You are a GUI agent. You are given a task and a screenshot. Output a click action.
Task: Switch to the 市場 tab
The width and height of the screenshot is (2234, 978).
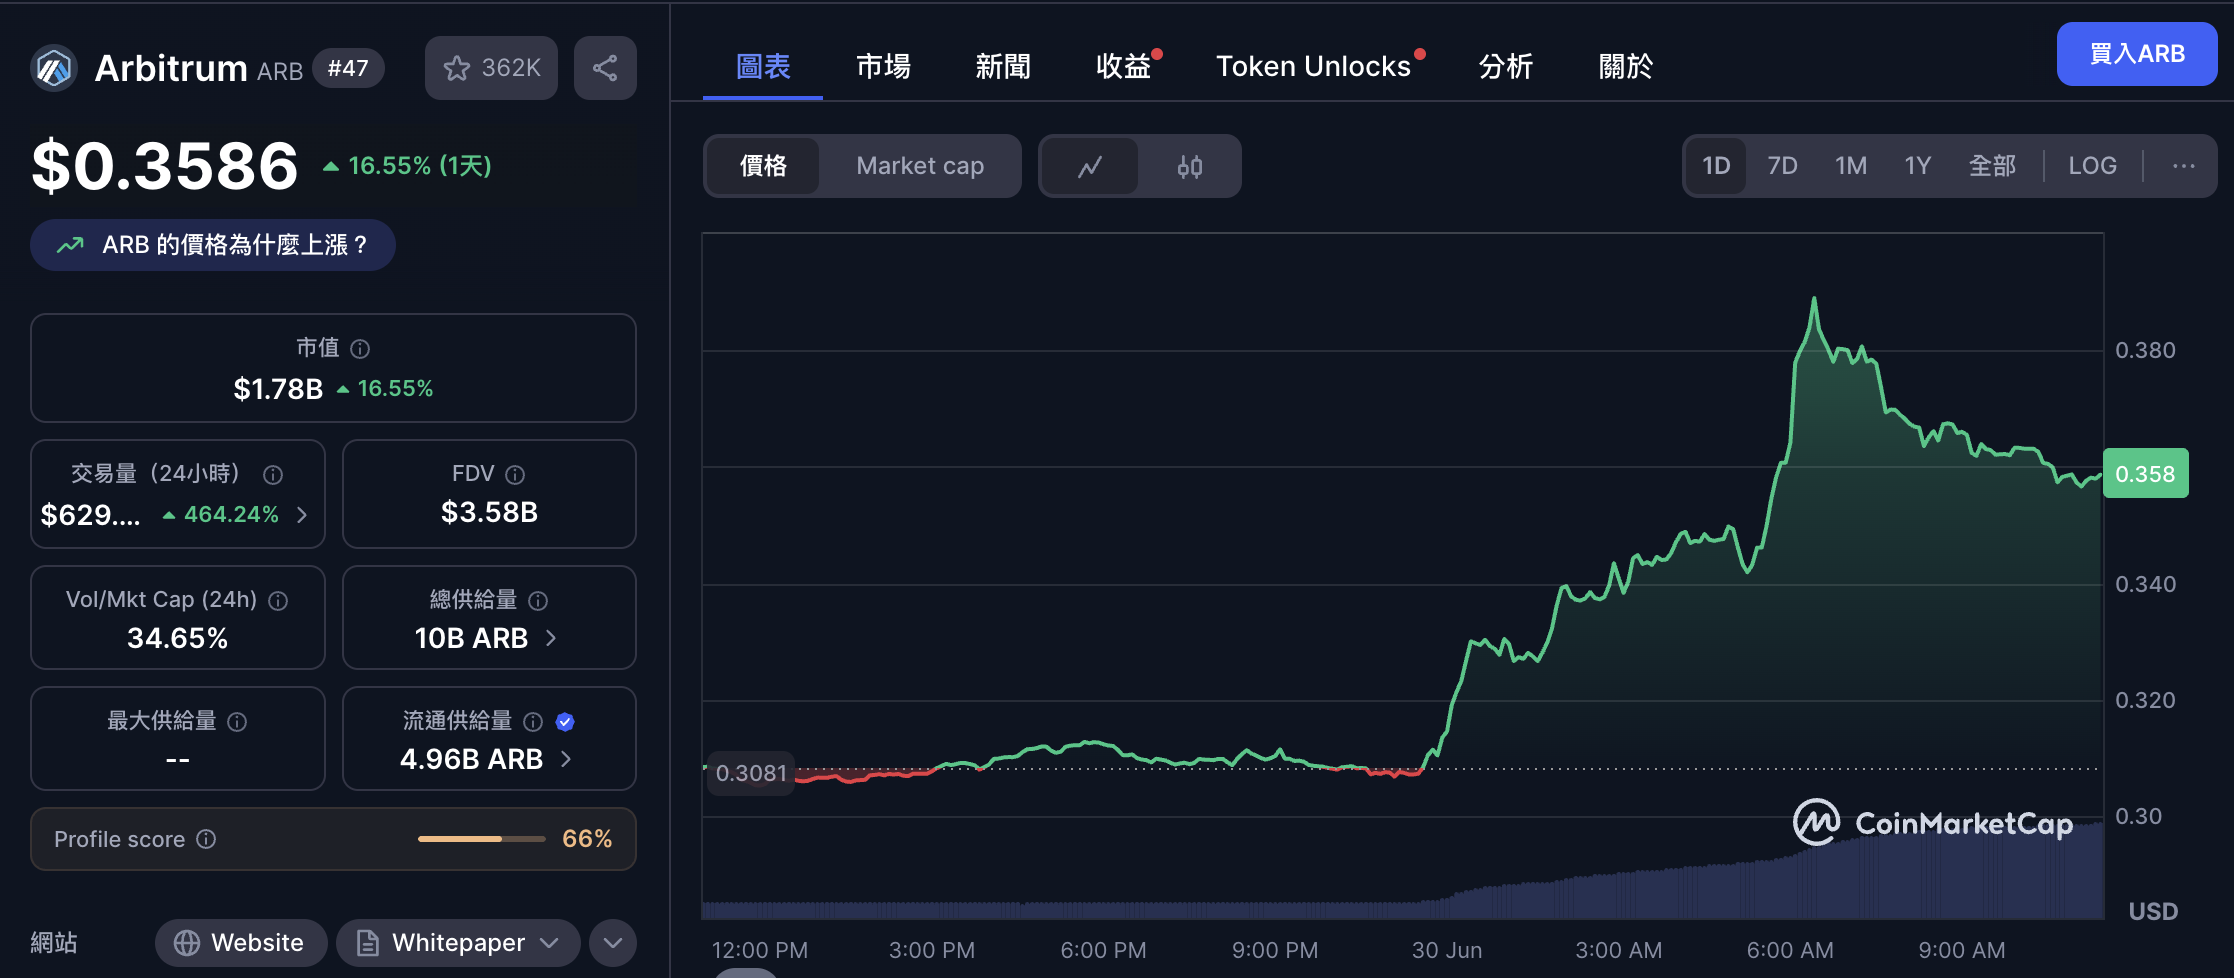883,65
